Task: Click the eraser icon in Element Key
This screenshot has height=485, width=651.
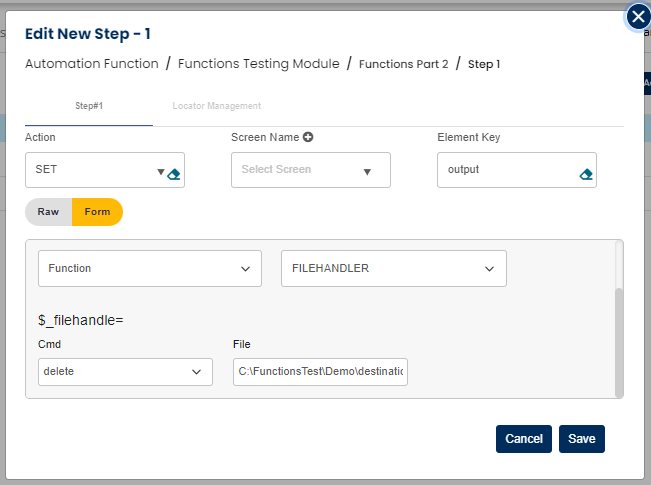Action: point(586,173)
